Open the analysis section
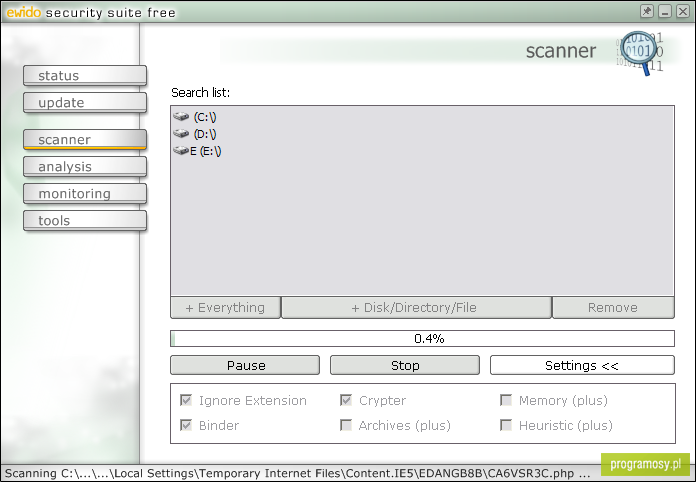Screen dimensions: 696x482 [85, 166]
